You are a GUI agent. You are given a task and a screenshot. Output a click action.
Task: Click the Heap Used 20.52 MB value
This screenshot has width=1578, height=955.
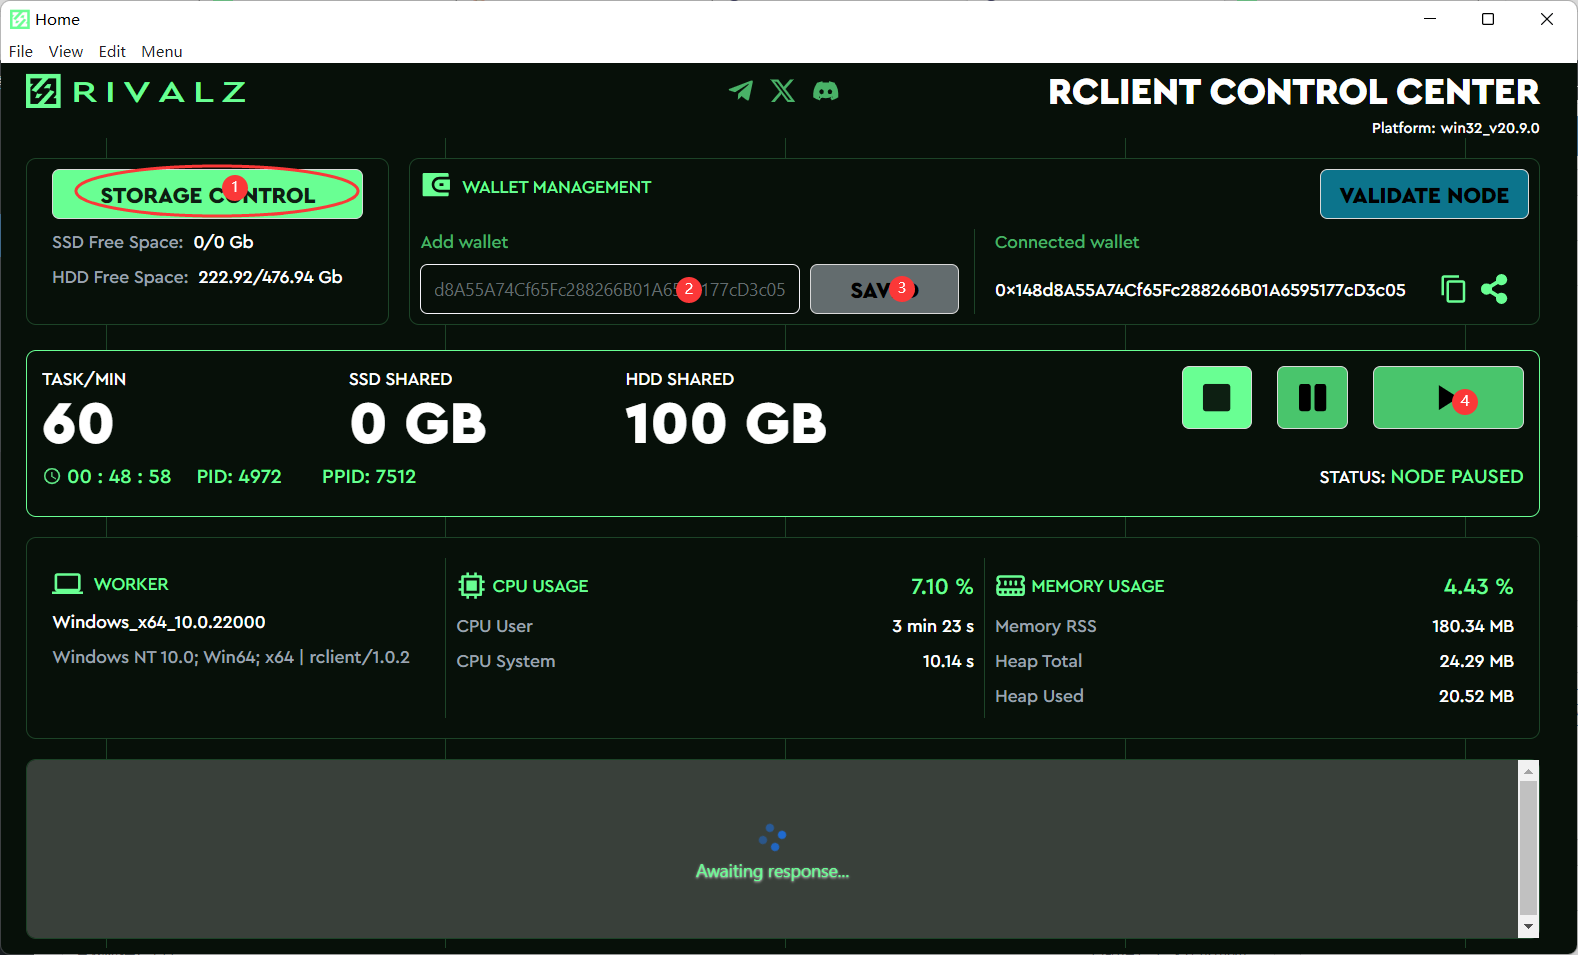1476,696
